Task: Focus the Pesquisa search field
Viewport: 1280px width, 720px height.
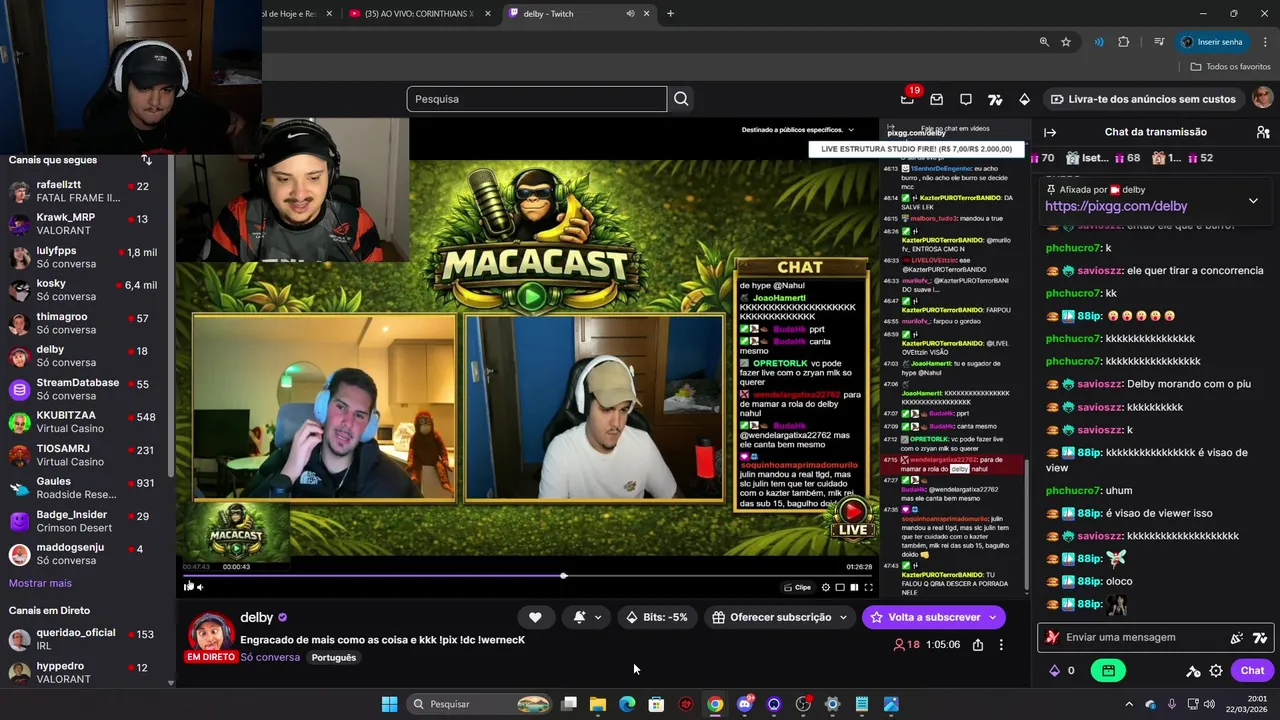Action: coord(537,99)
